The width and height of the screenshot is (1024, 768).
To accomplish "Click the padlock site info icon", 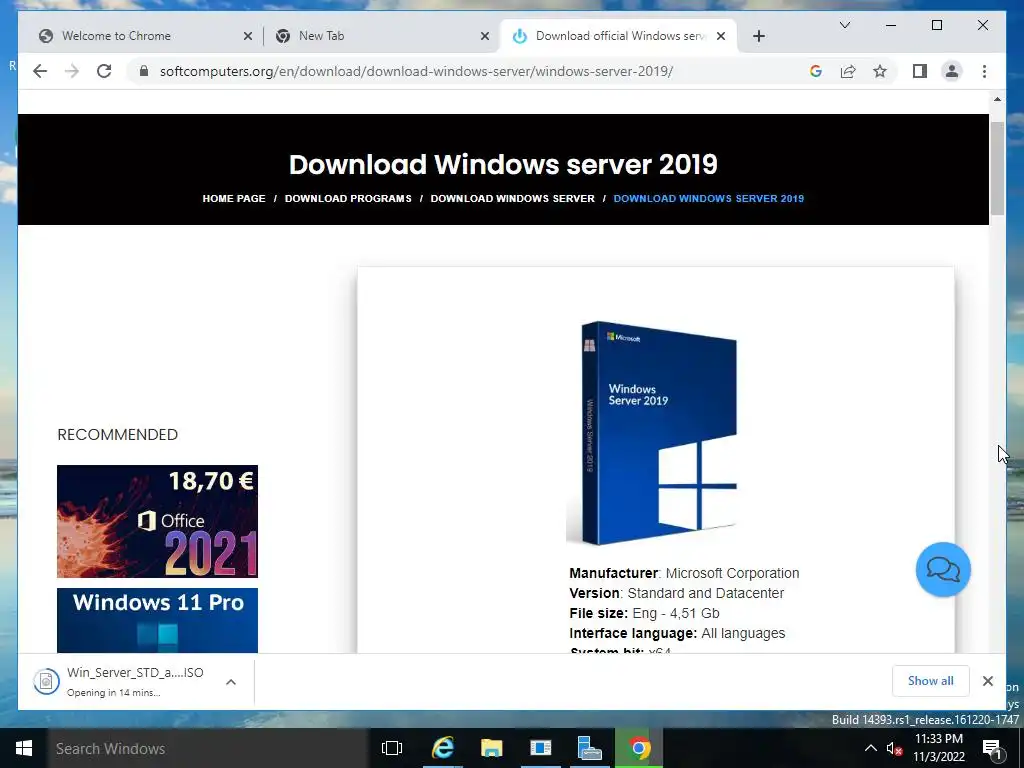I will 144,71.
